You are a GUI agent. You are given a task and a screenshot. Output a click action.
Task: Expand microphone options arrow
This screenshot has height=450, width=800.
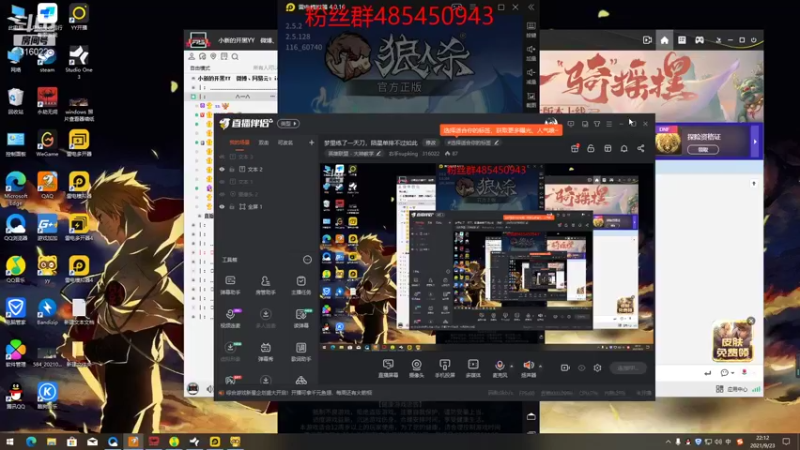pos(512,366)
